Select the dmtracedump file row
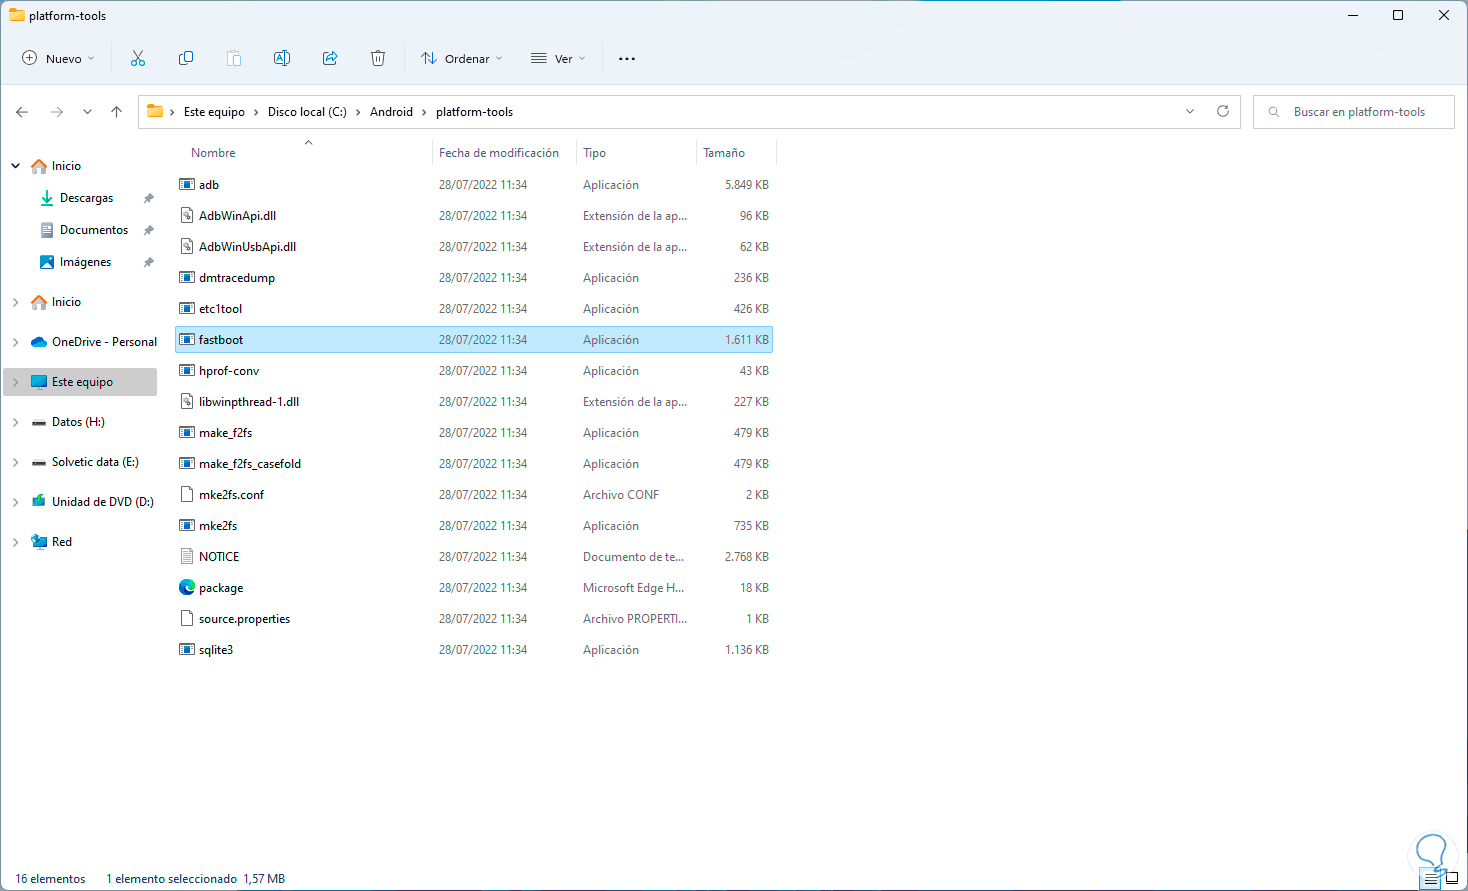1468x891 pixels. tap(474, 278)
